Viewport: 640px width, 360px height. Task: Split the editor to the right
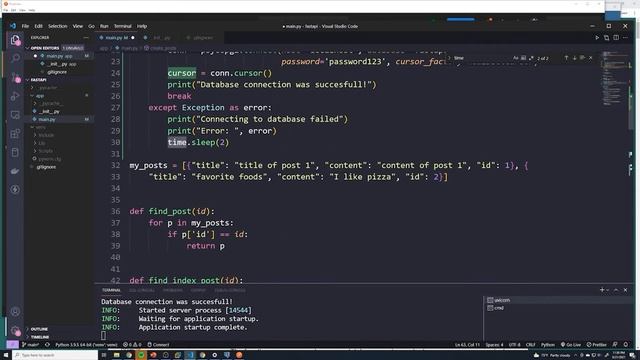(616, 38)
